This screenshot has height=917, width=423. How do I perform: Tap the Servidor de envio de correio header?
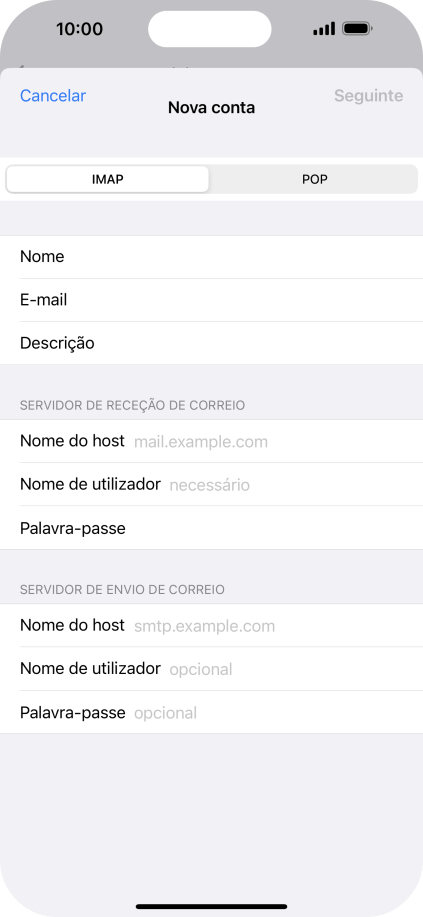(x=122, y=590)
